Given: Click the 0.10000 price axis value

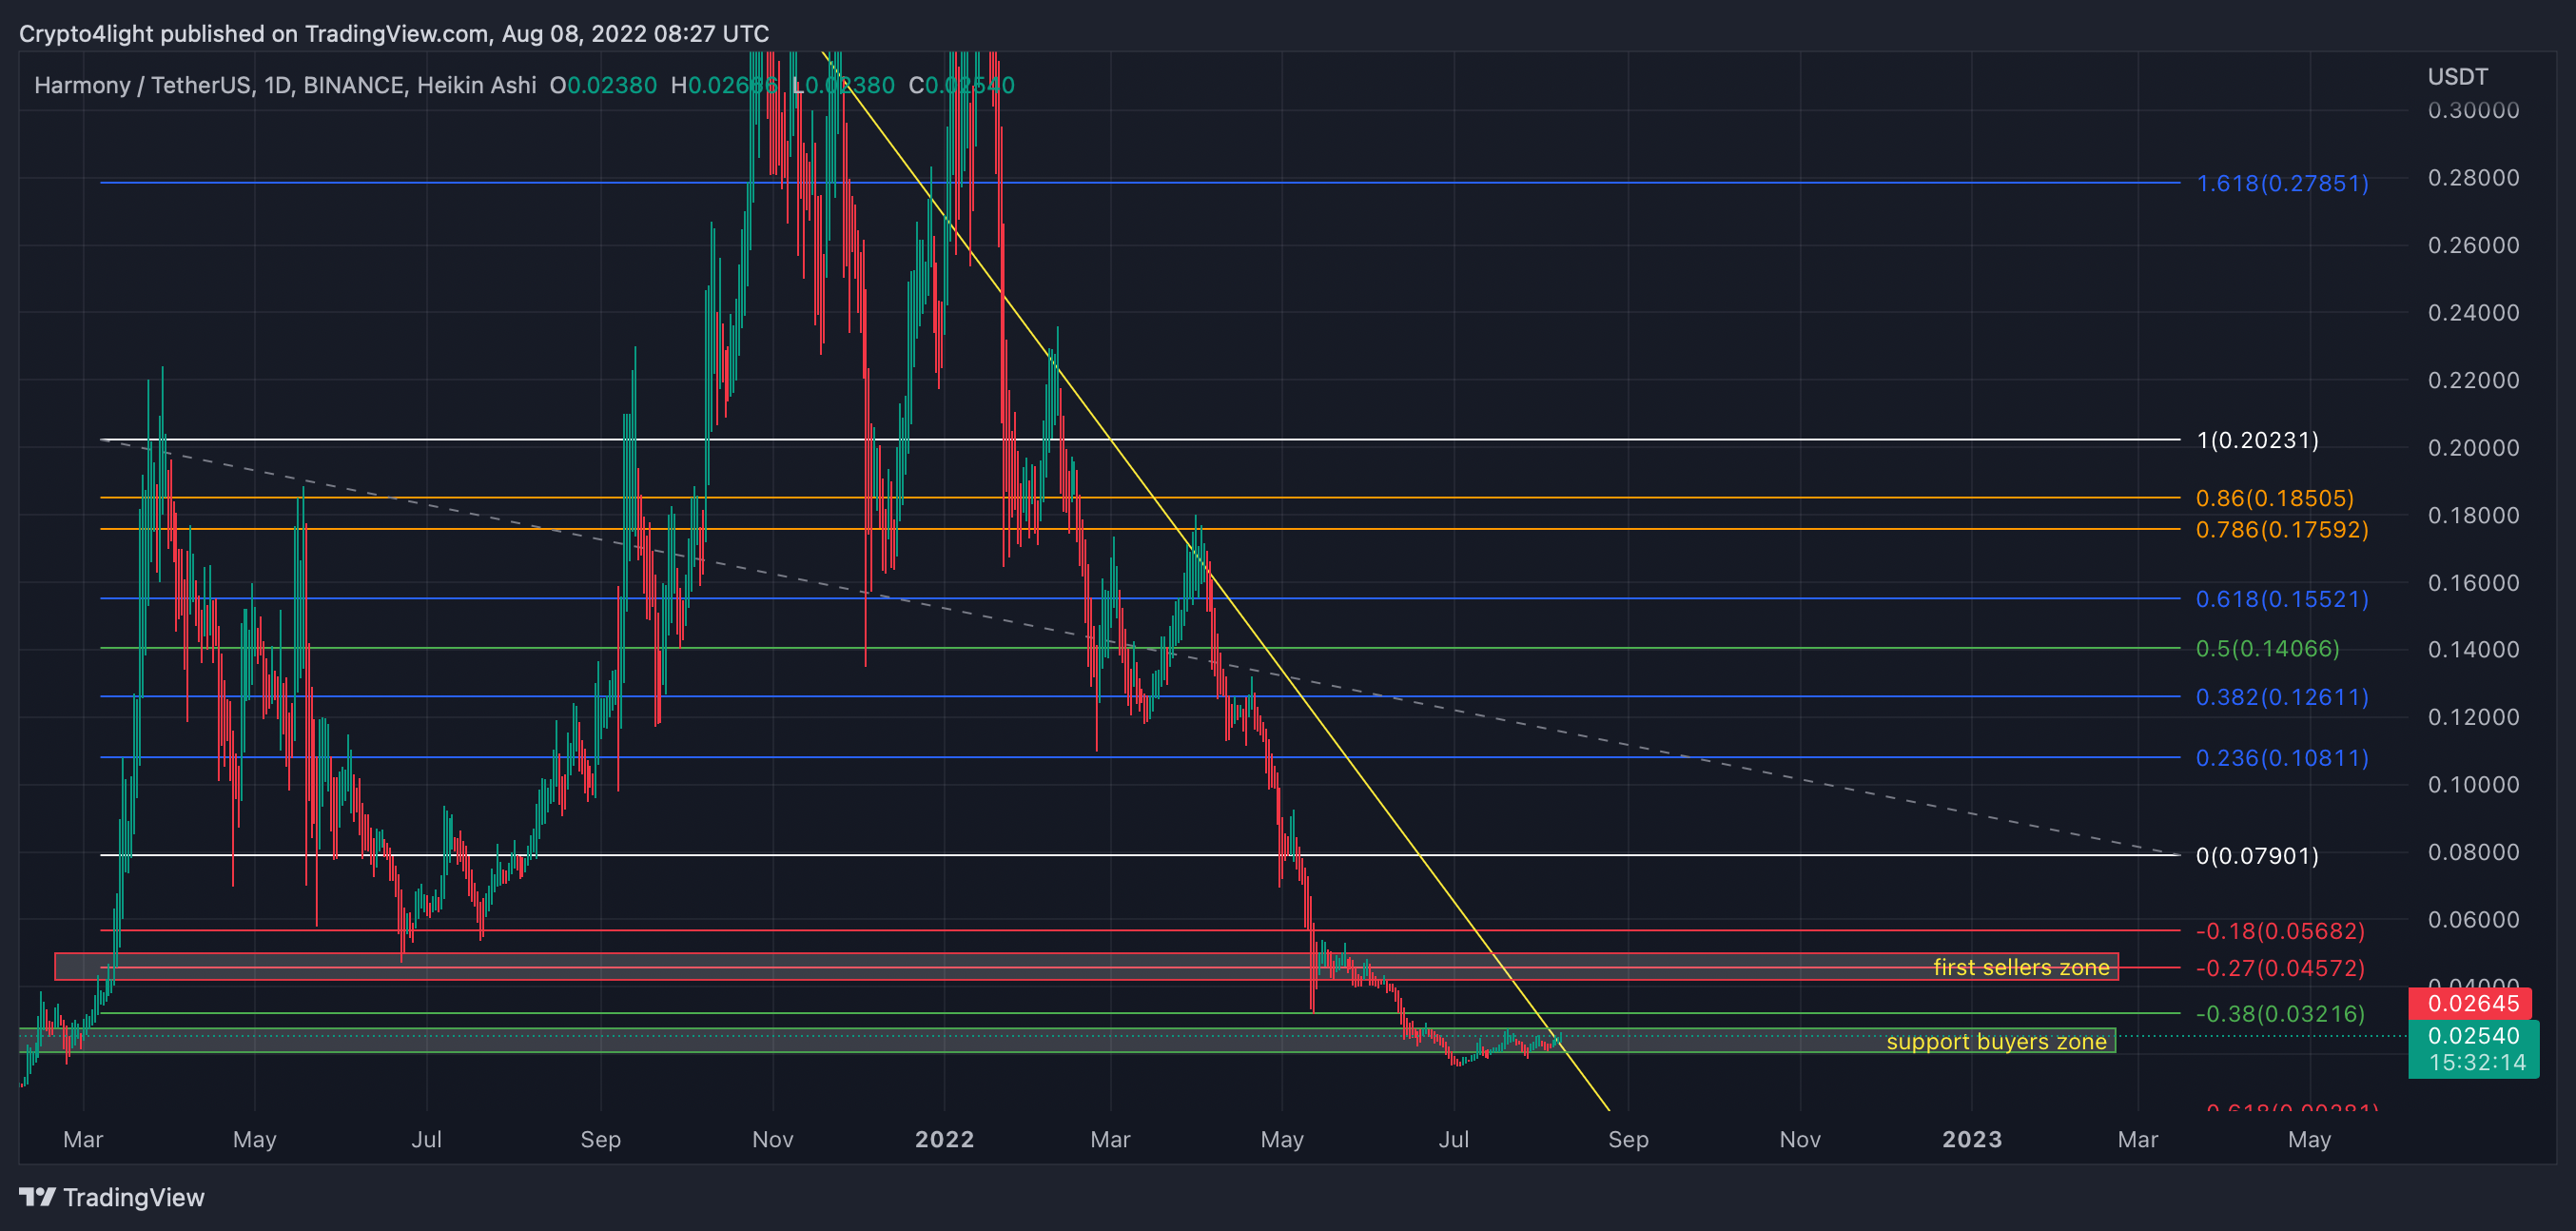Looking at the screenshot, I should [2473, 785].
